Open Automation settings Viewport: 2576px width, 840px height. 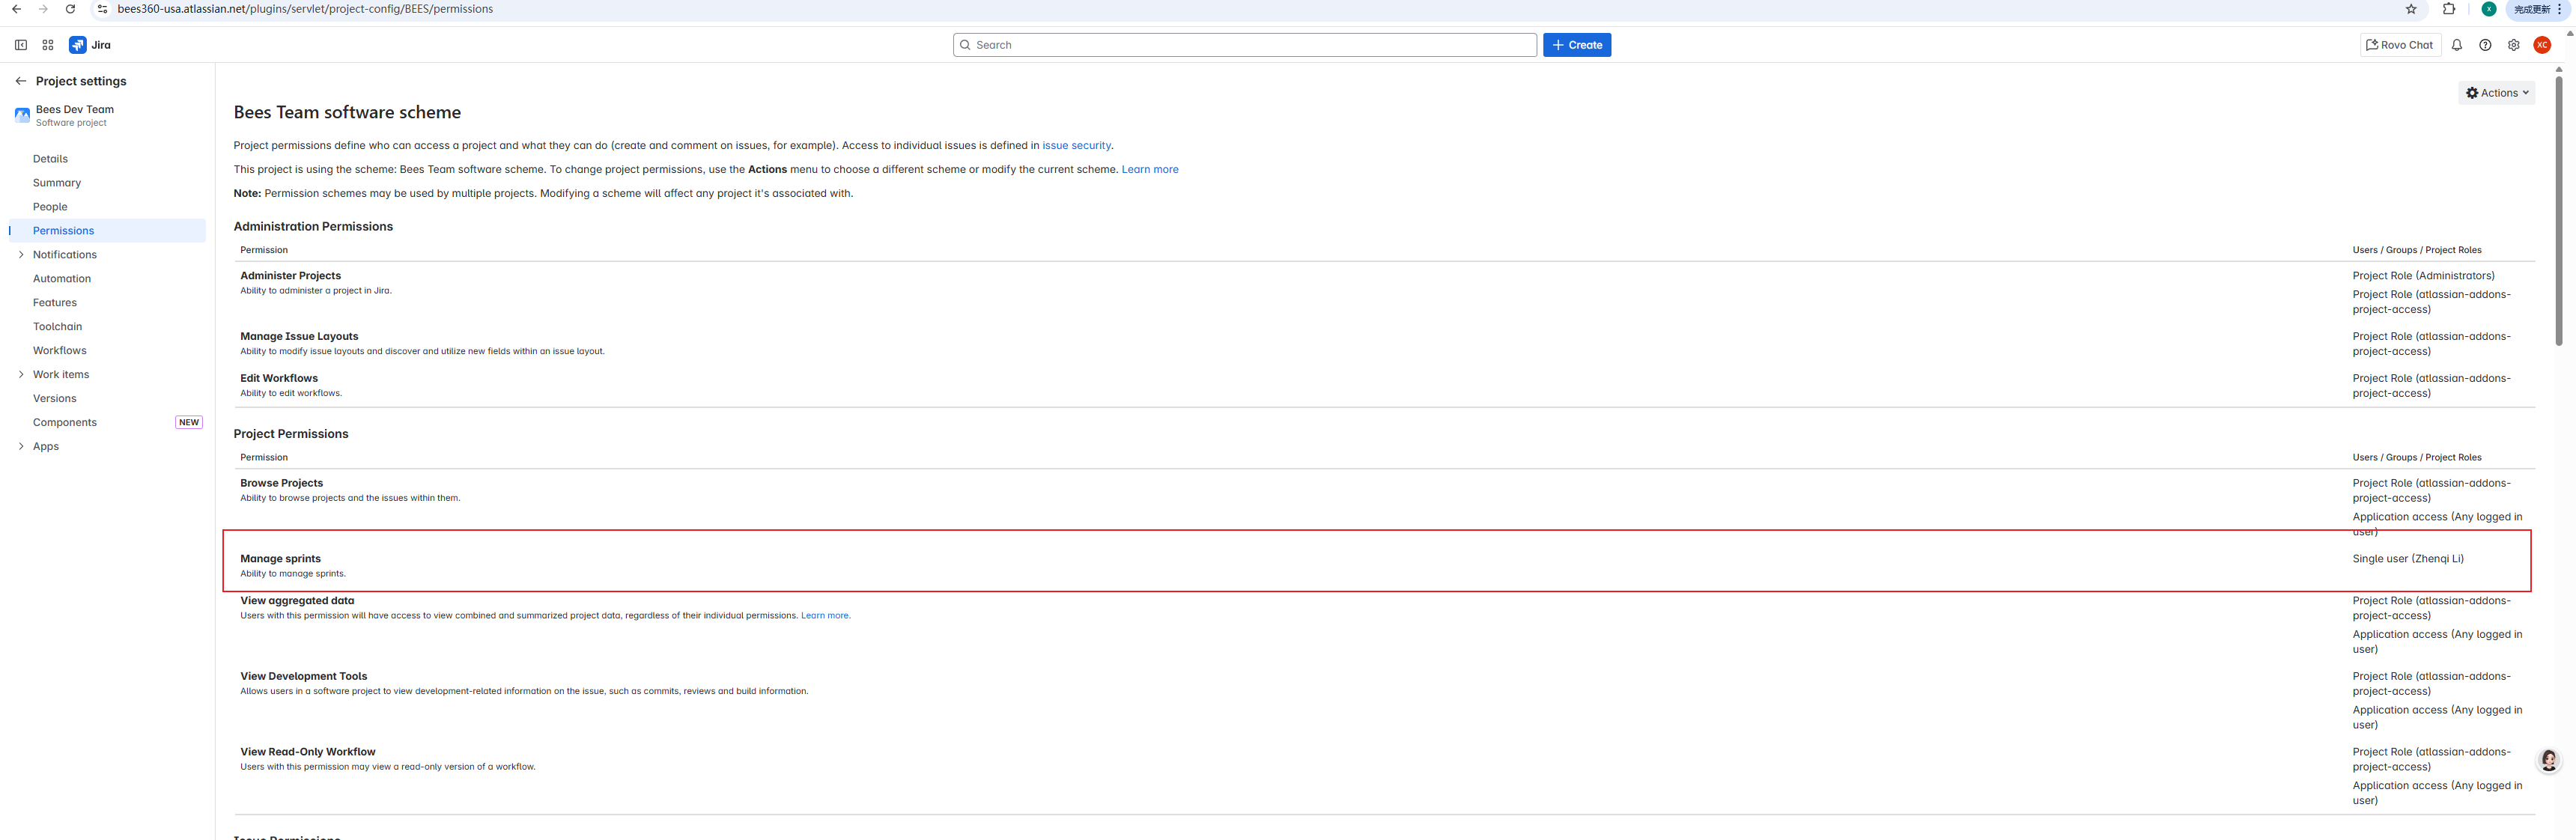click(x=62, y=279)
